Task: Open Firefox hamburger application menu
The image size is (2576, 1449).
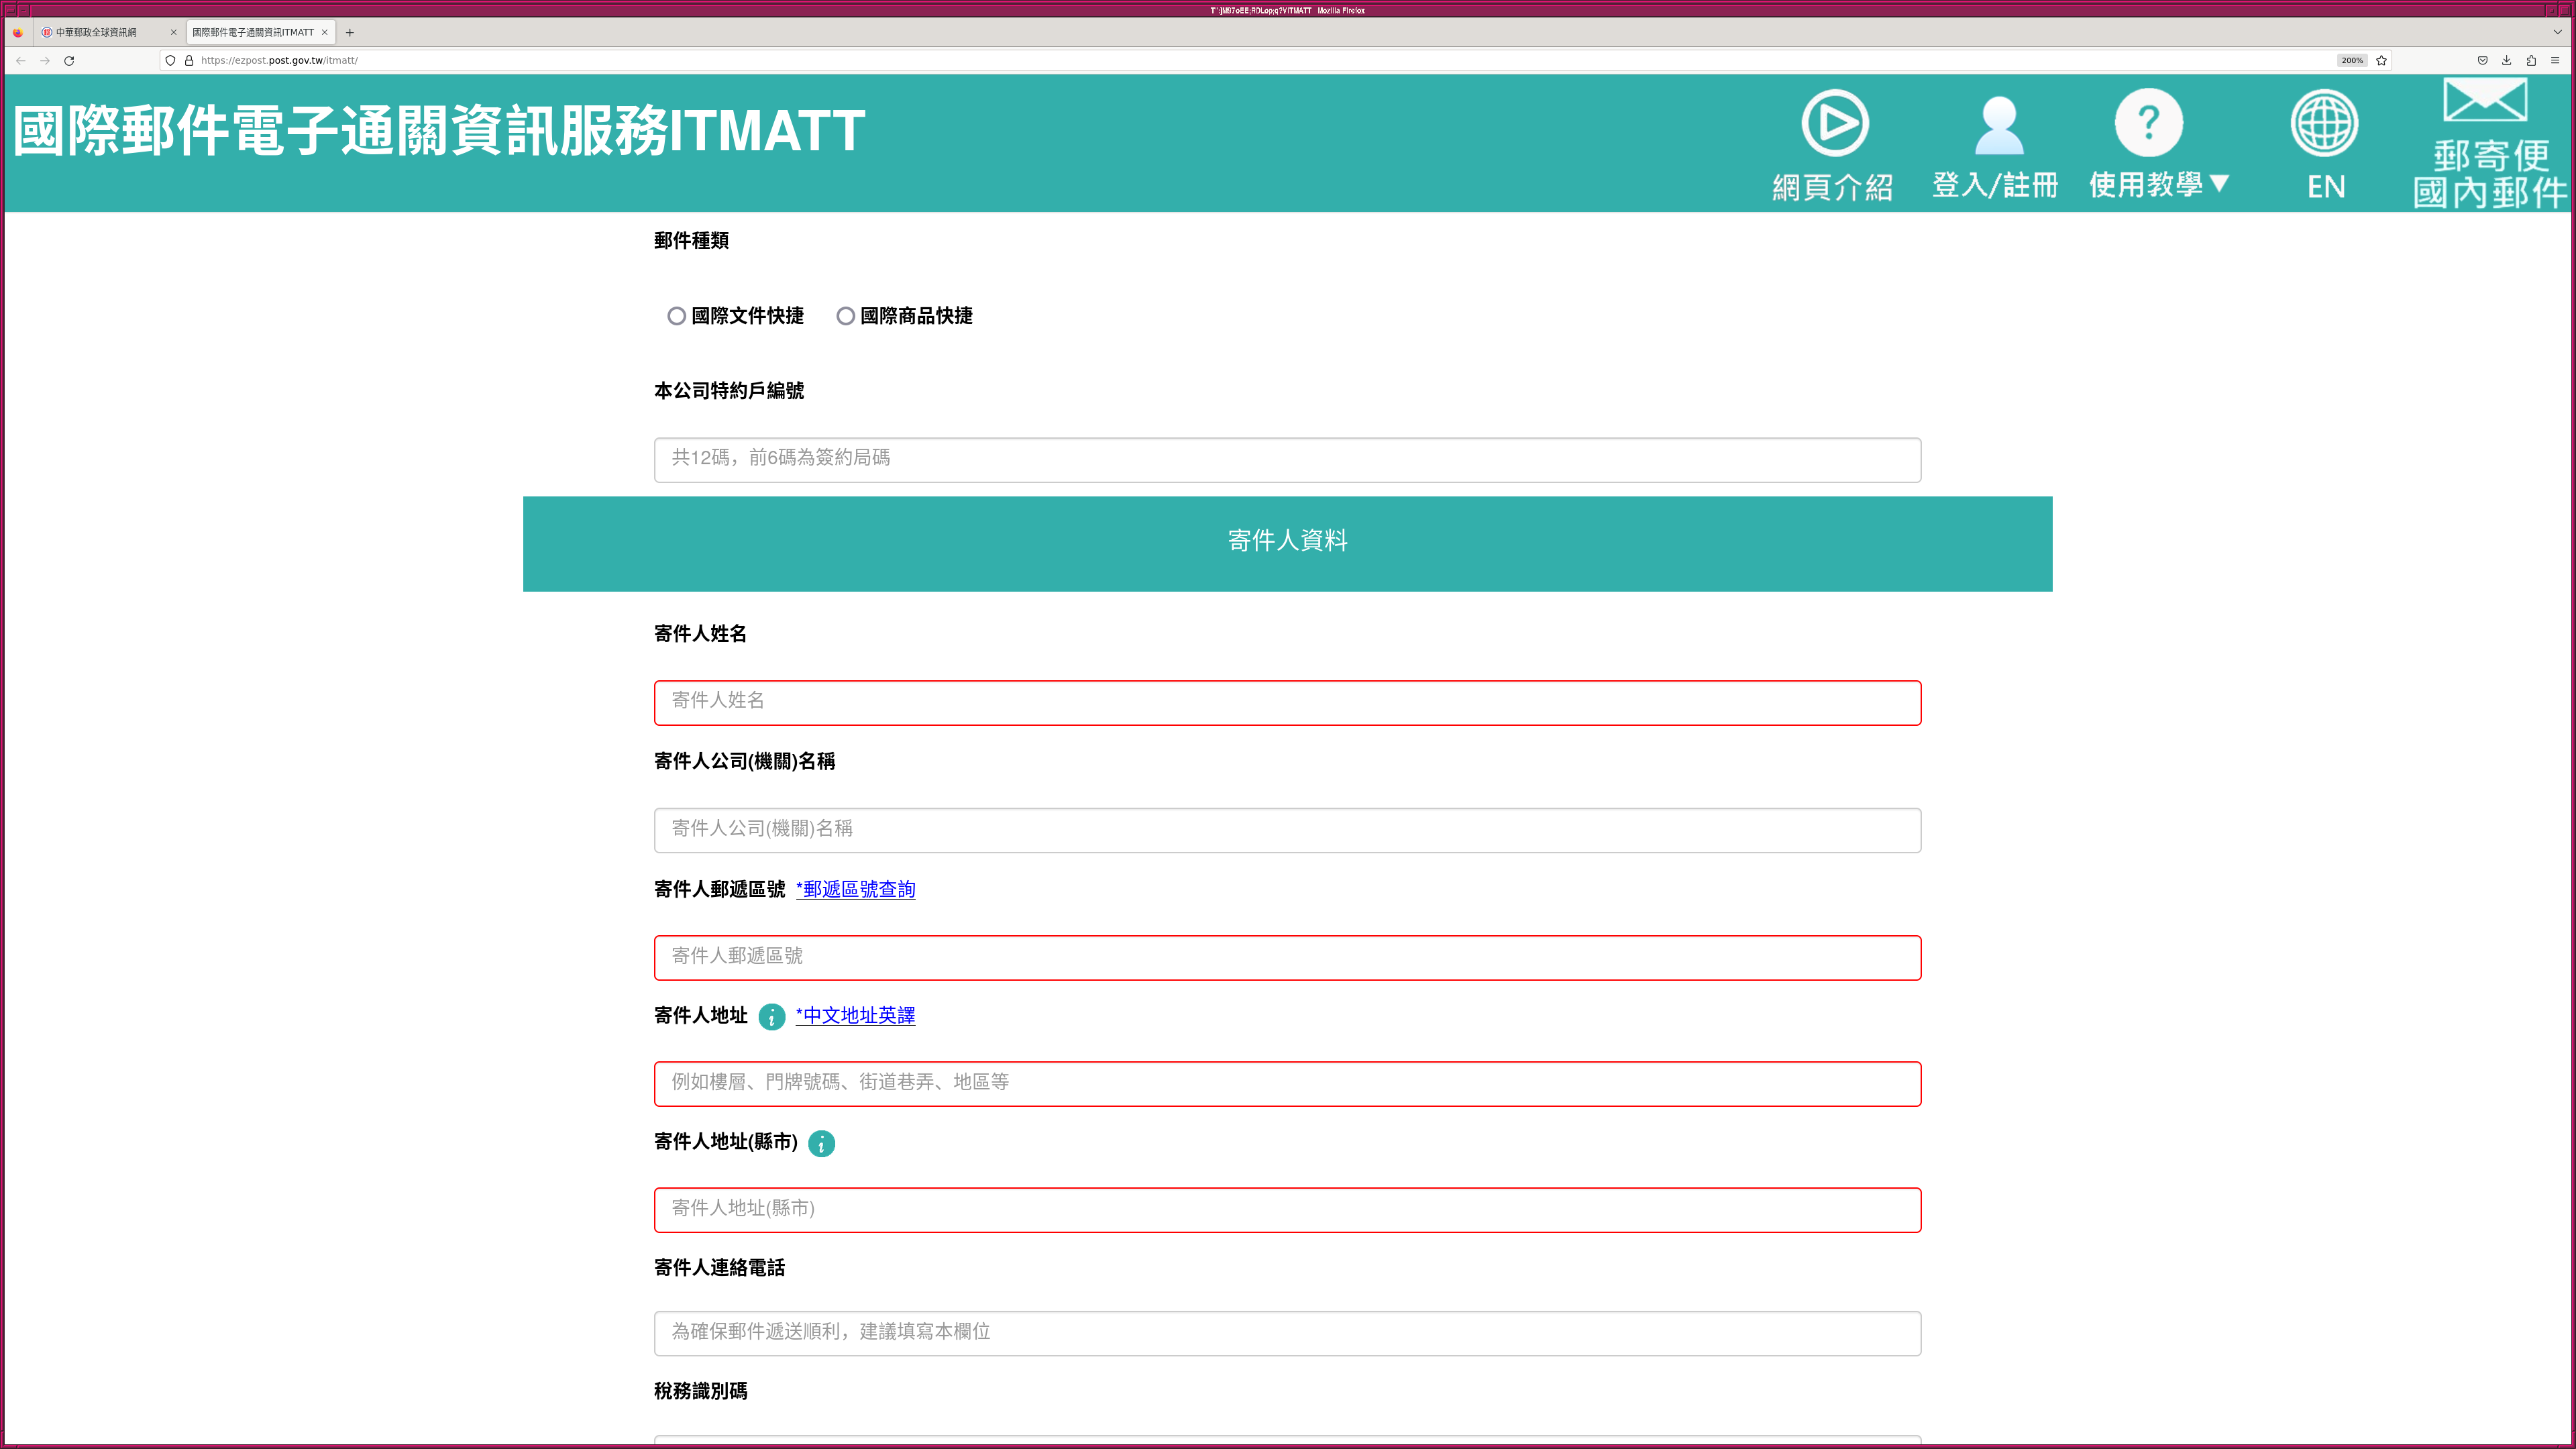Action: (x=2554, y=60)
